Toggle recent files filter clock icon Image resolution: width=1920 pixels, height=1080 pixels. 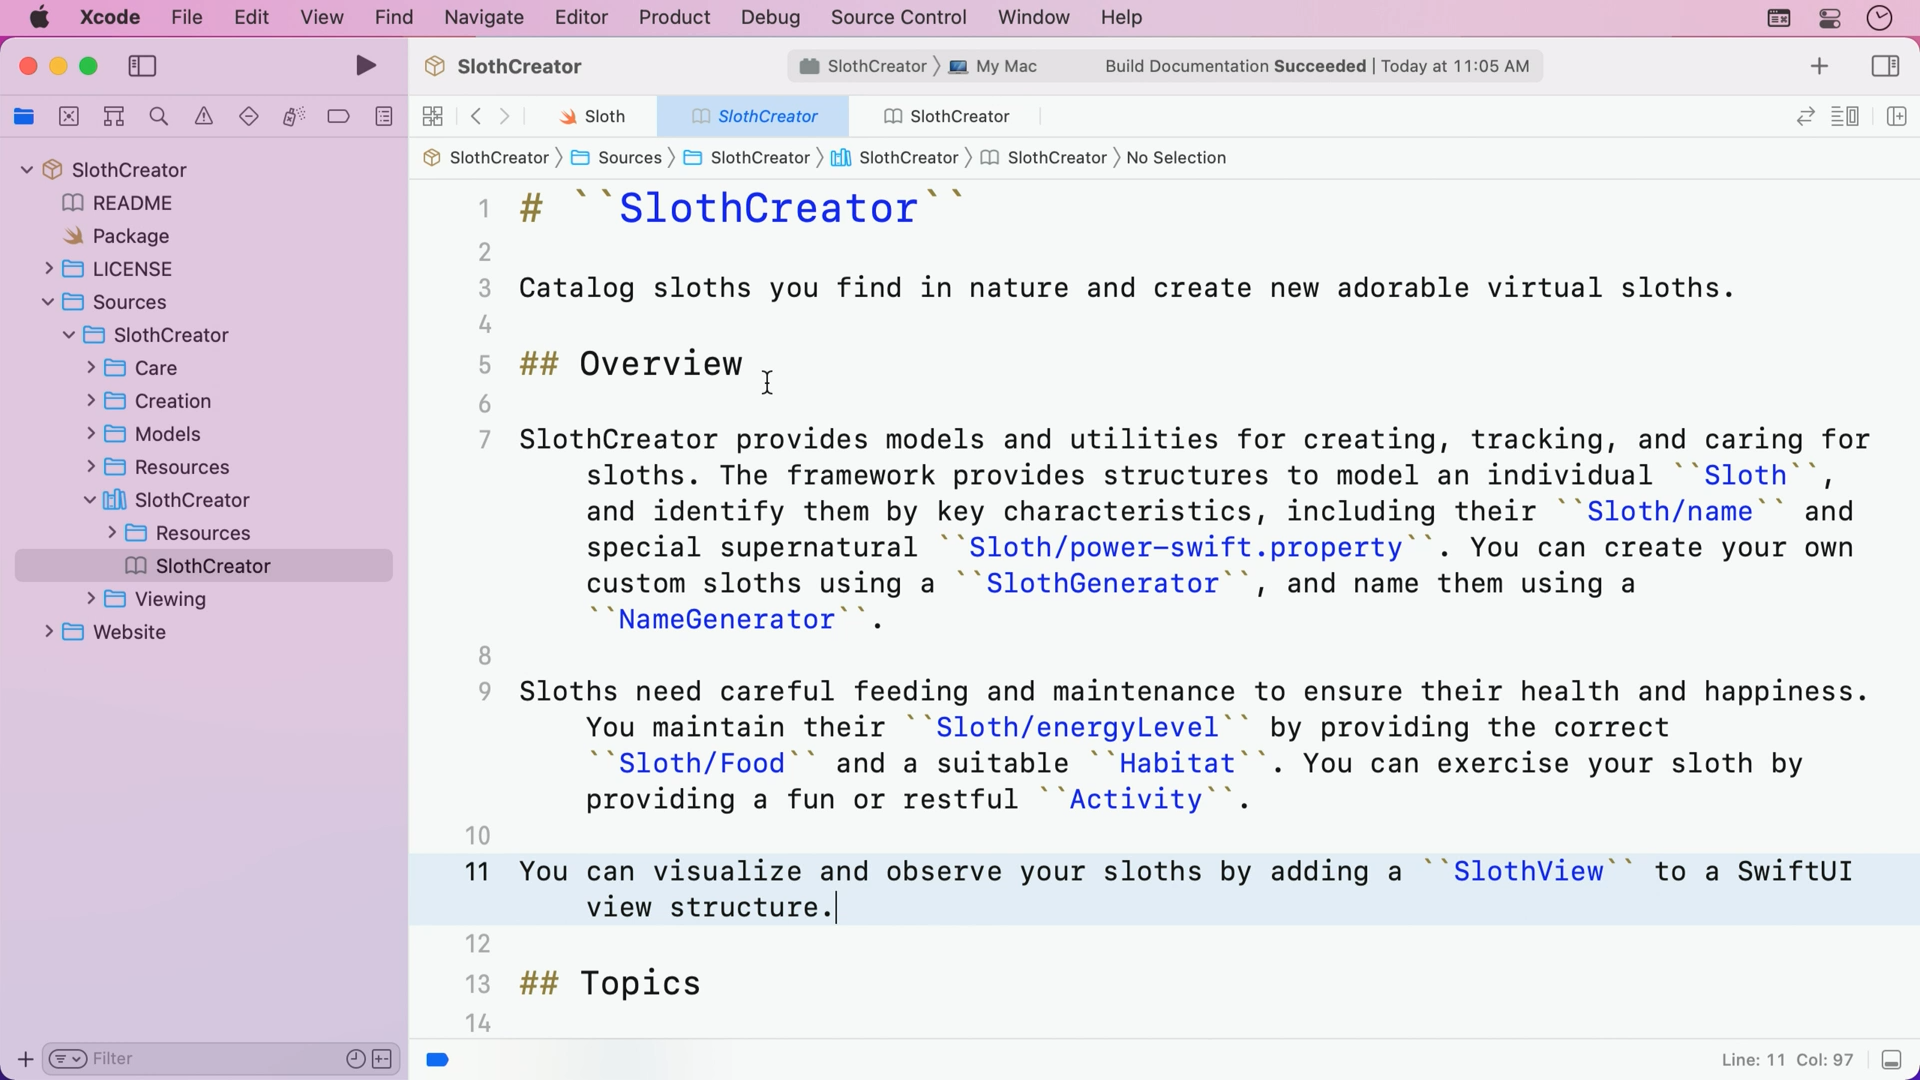[355, 1059]
